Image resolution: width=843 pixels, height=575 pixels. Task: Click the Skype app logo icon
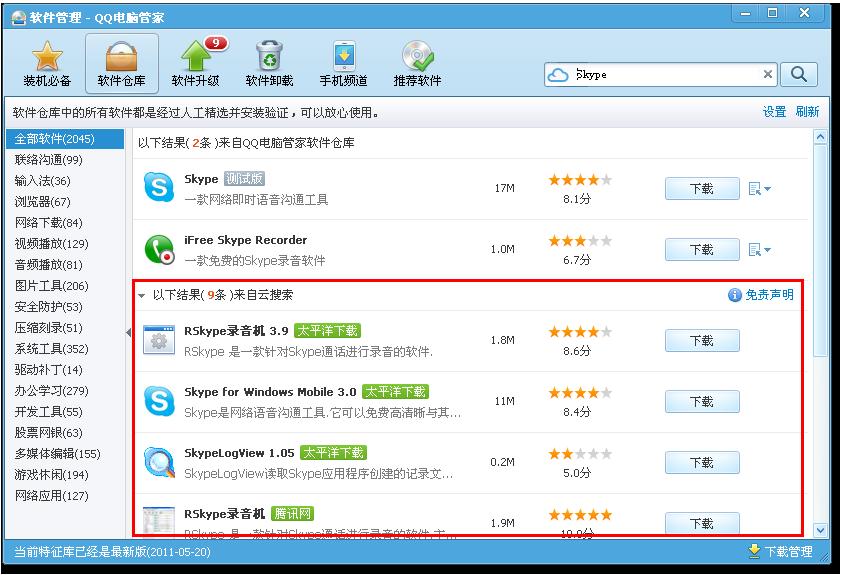pyautogui.click(x=159, y=188)
